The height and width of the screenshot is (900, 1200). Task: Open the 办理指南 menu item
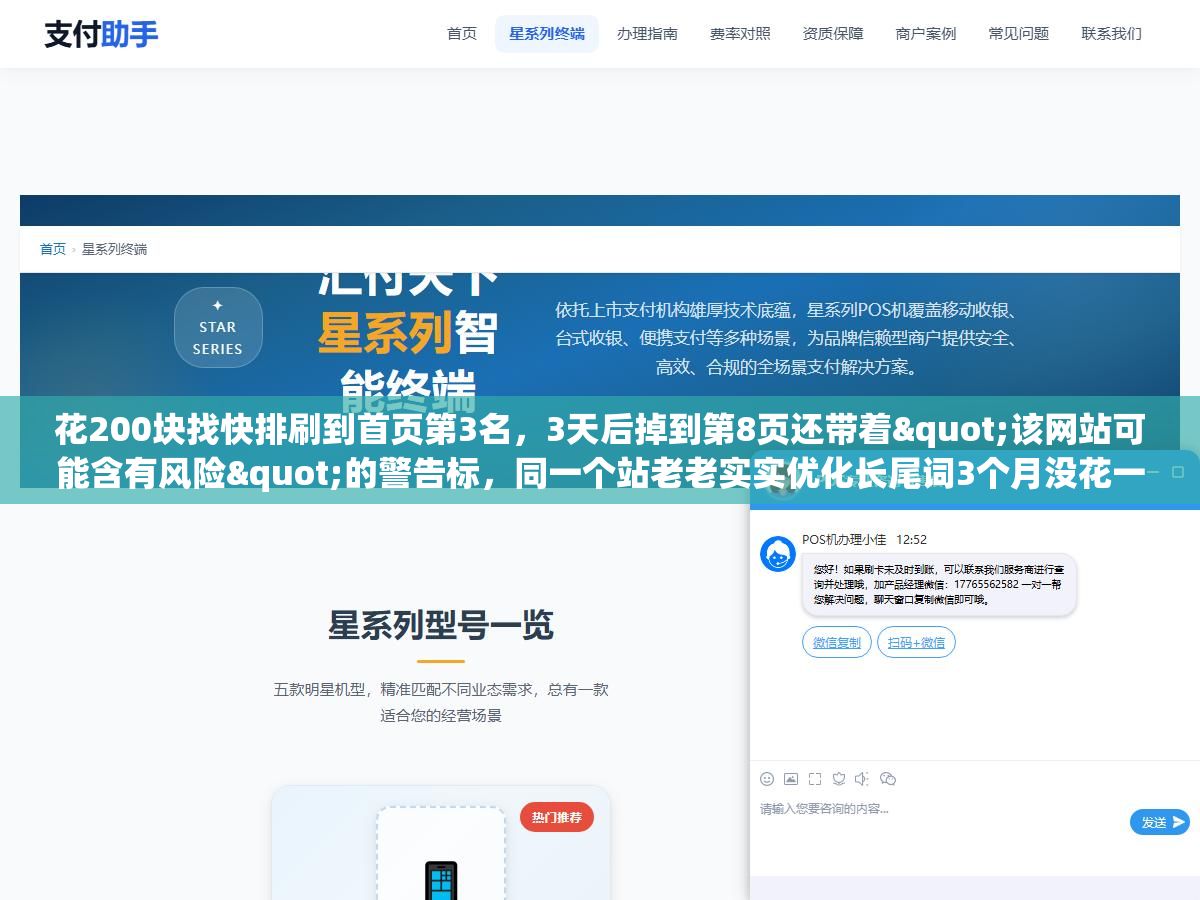click(x=647, y=34)
